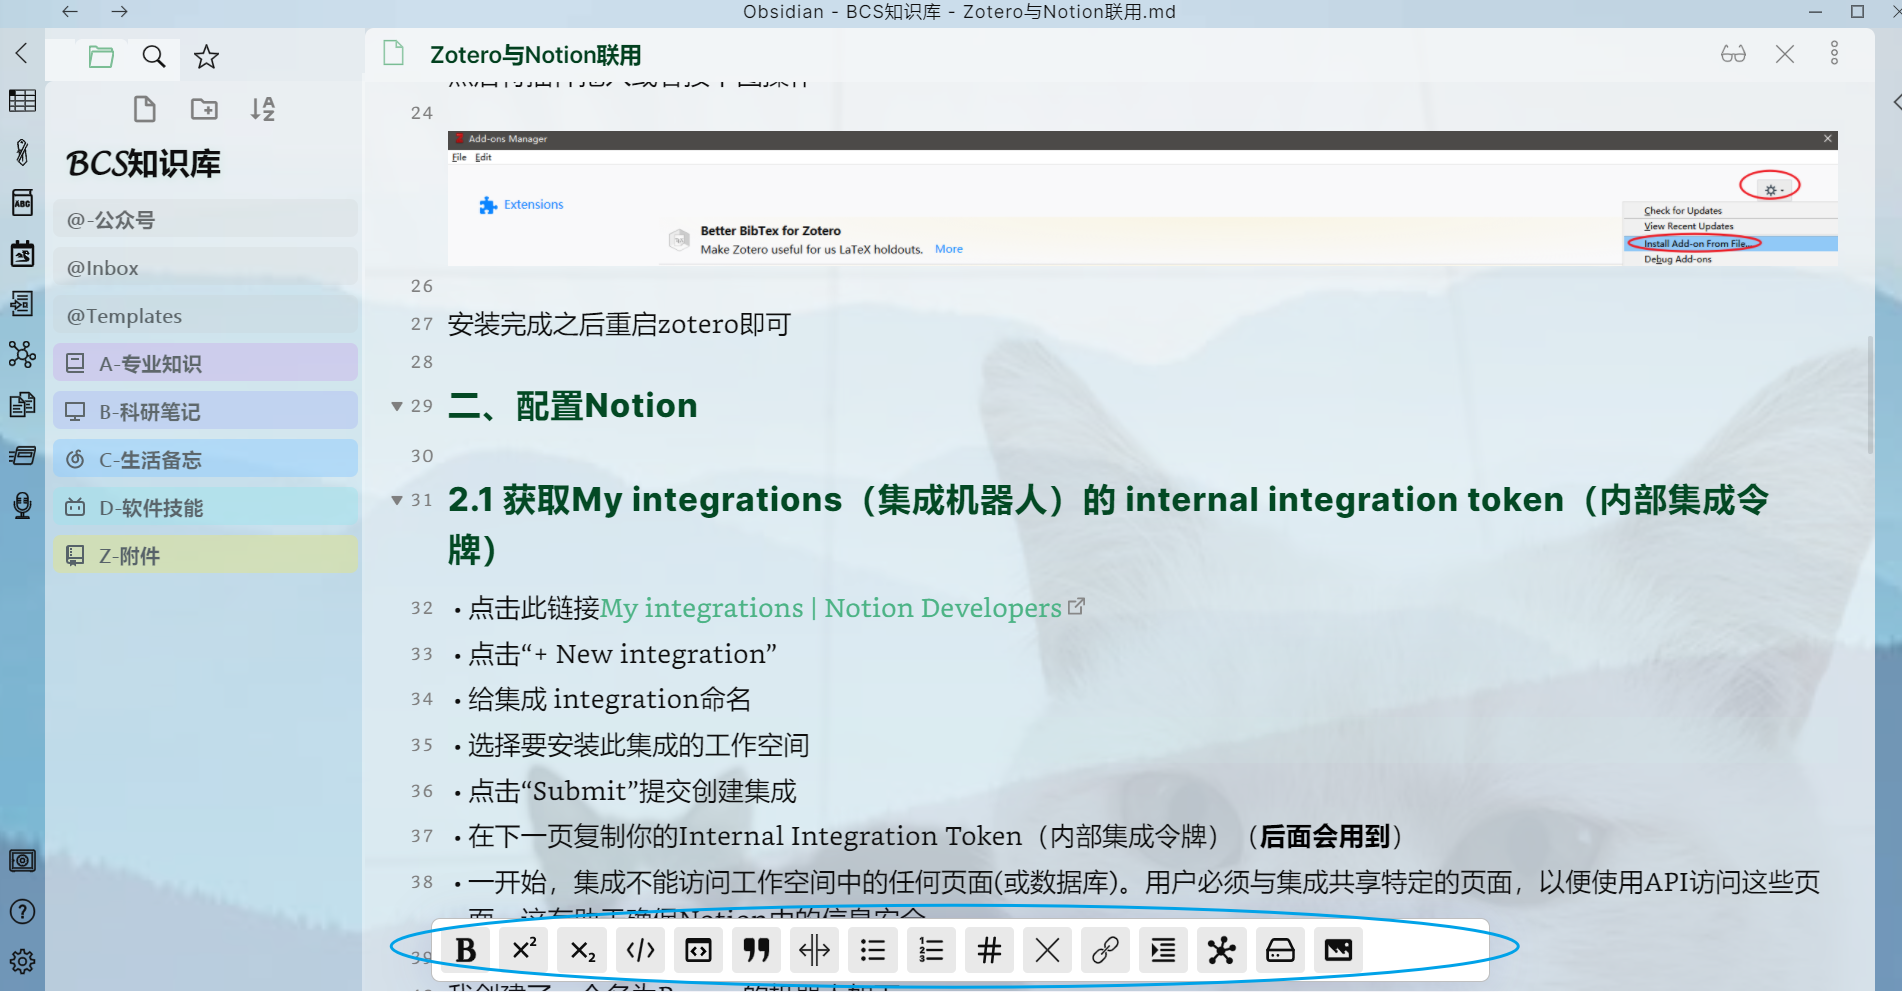Image resolution: width=1902 pixels, height=992 pixels.
Task: Fold the 2.1 获取My integrations heading
Action: pyautogui.click(x=397, y=500)
